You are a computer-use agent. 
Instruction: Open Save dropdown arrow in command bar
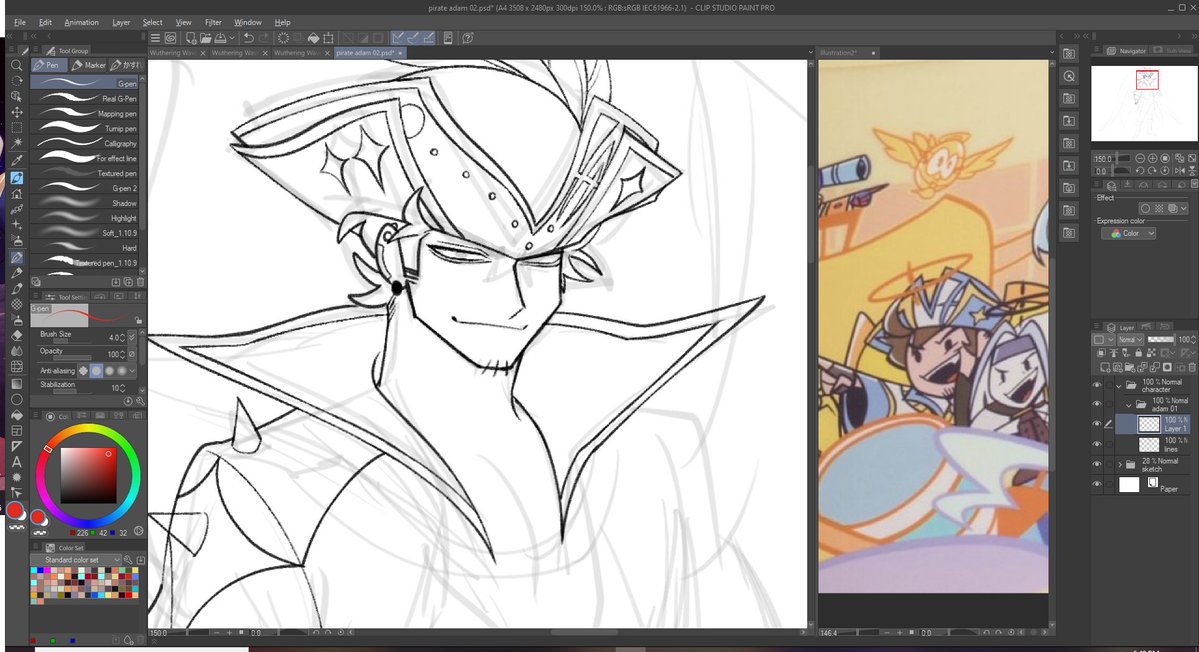click(232, 38)
